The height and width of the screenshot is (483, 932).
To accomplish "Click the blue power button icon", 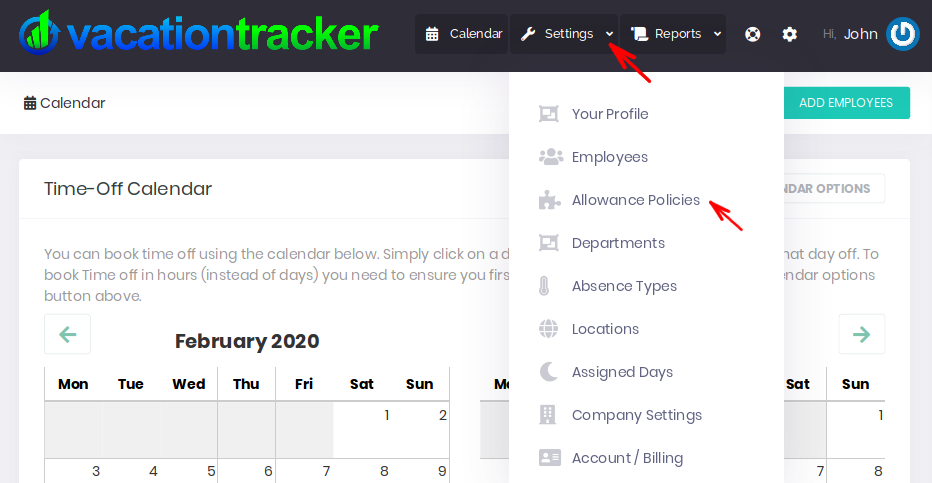I will coord(902,34).
